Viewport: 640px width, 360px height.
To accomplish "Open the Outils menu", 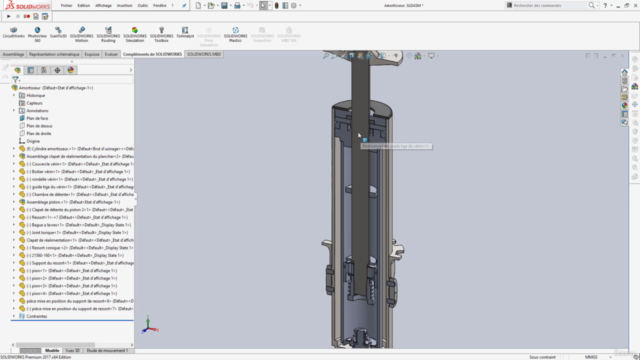I will coord(143,5).
